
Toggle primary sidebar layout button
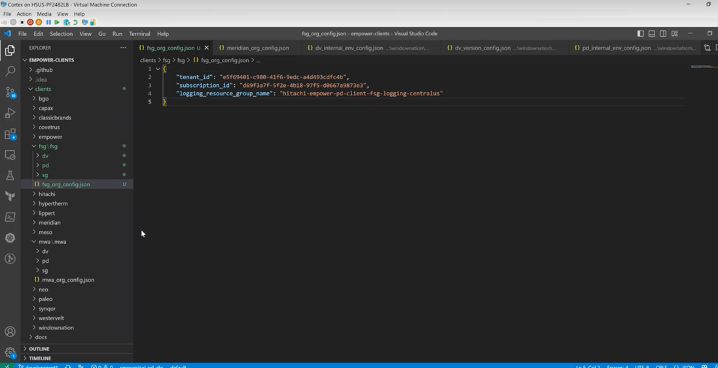[640, 33]
